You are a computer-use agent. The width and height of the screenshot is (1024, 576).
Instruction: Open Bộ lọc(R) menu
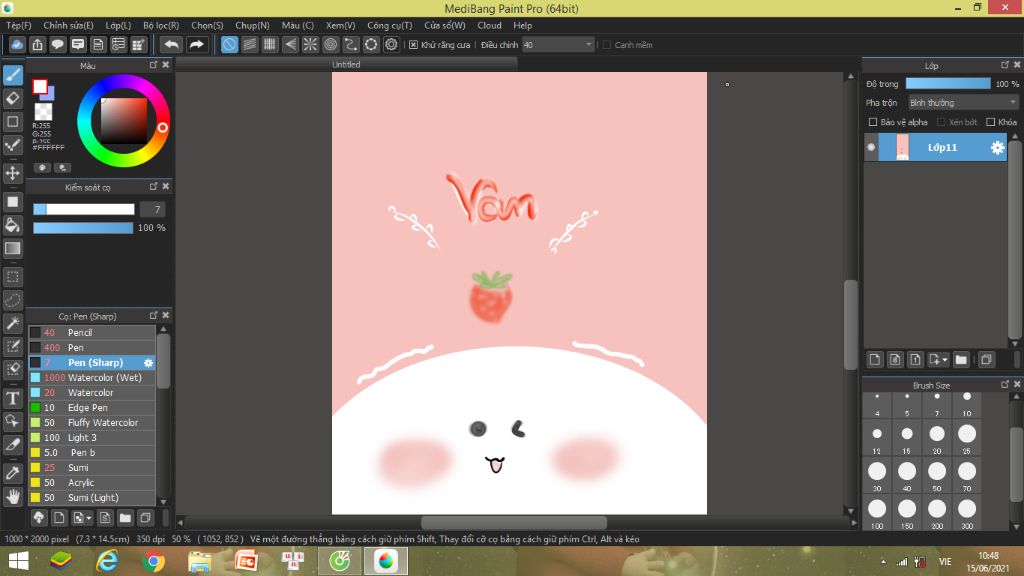coord(161,25)
